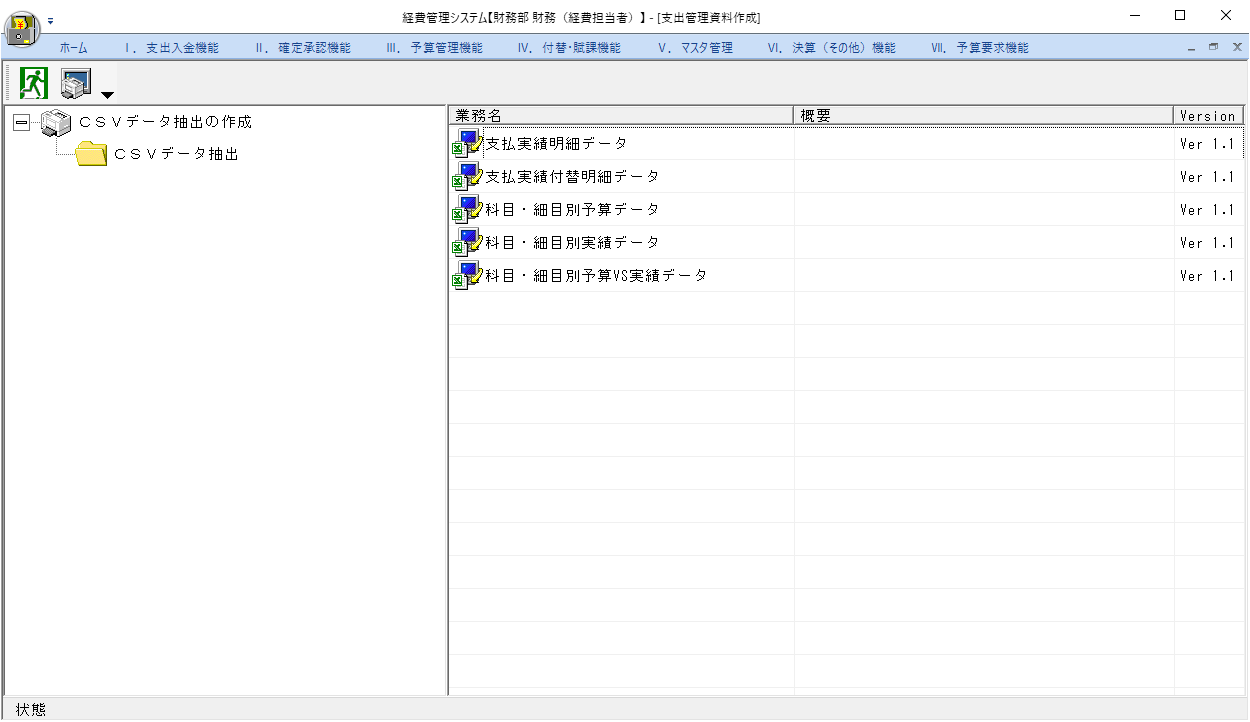
Task: Sort by the 業務名 column header
Action: [621, 115]
